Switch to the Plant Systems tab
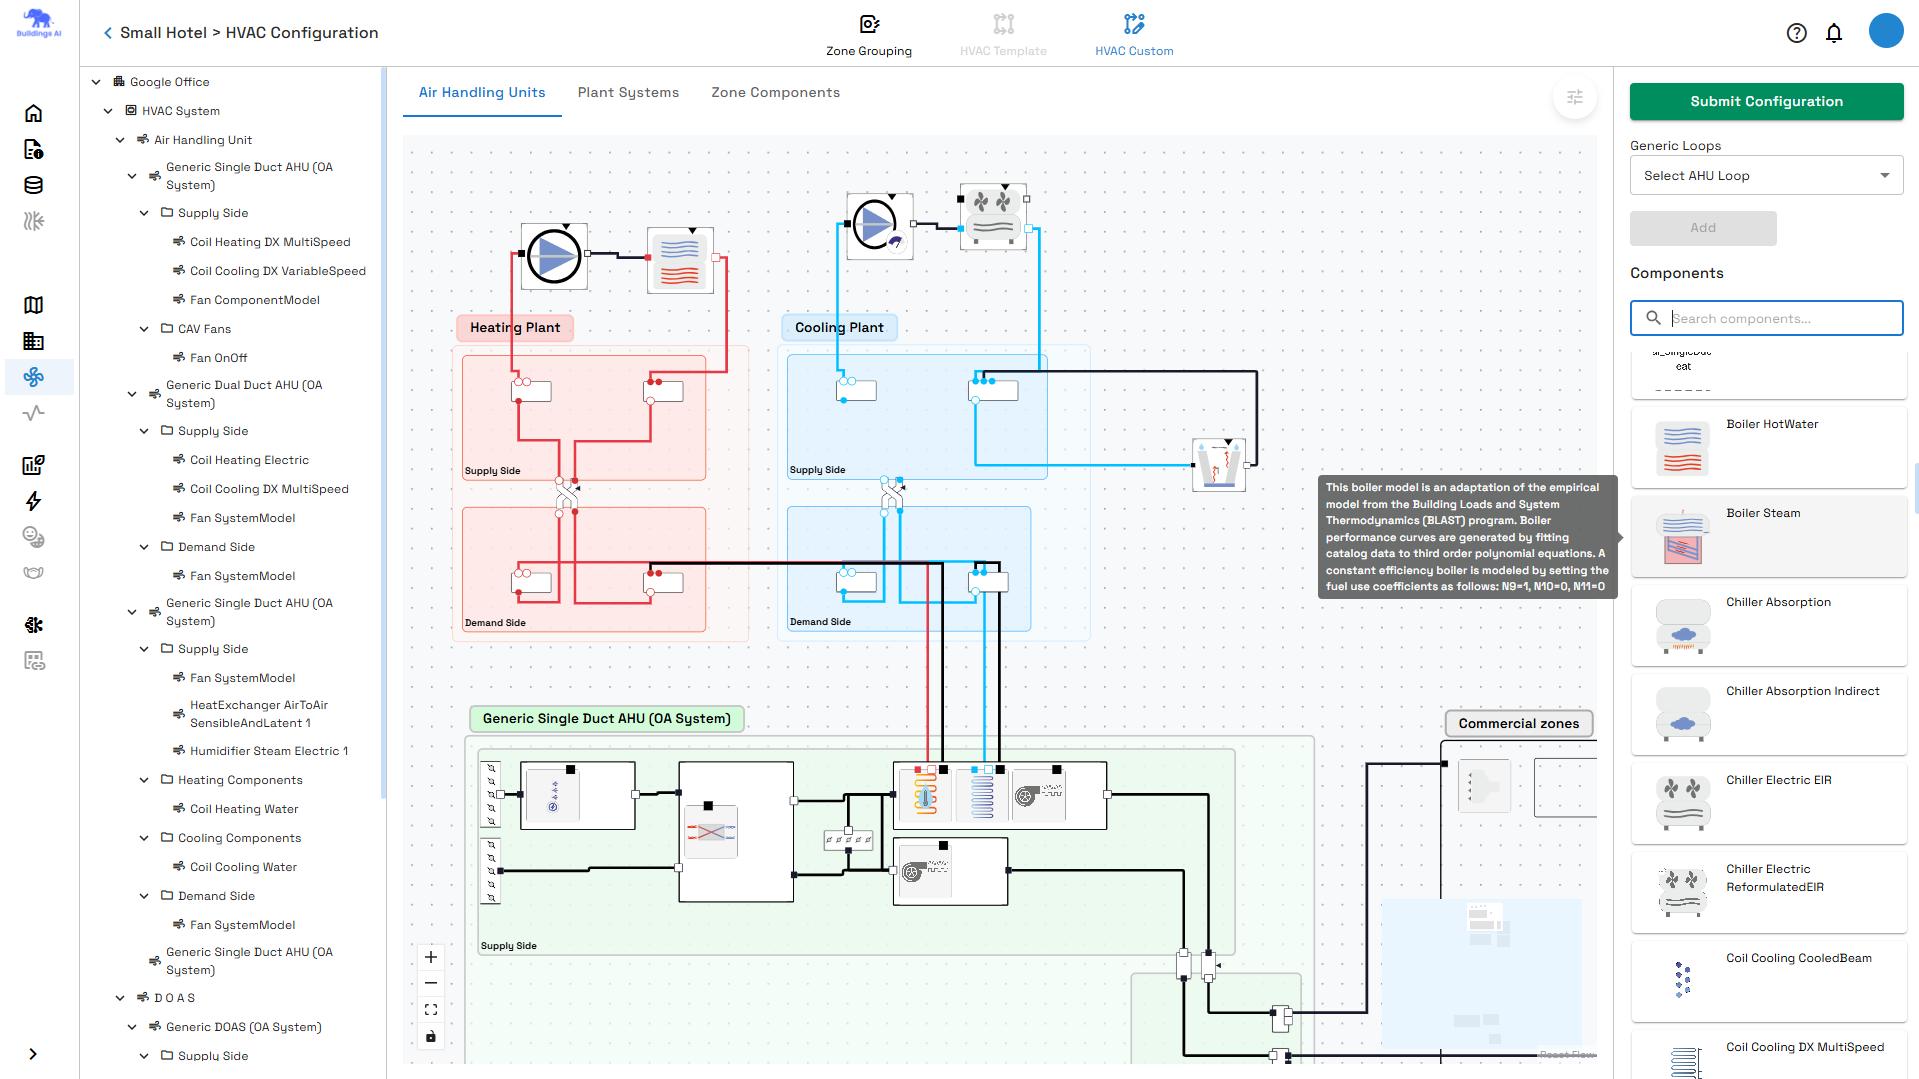1919x1079 pixels. click(628, 92)
